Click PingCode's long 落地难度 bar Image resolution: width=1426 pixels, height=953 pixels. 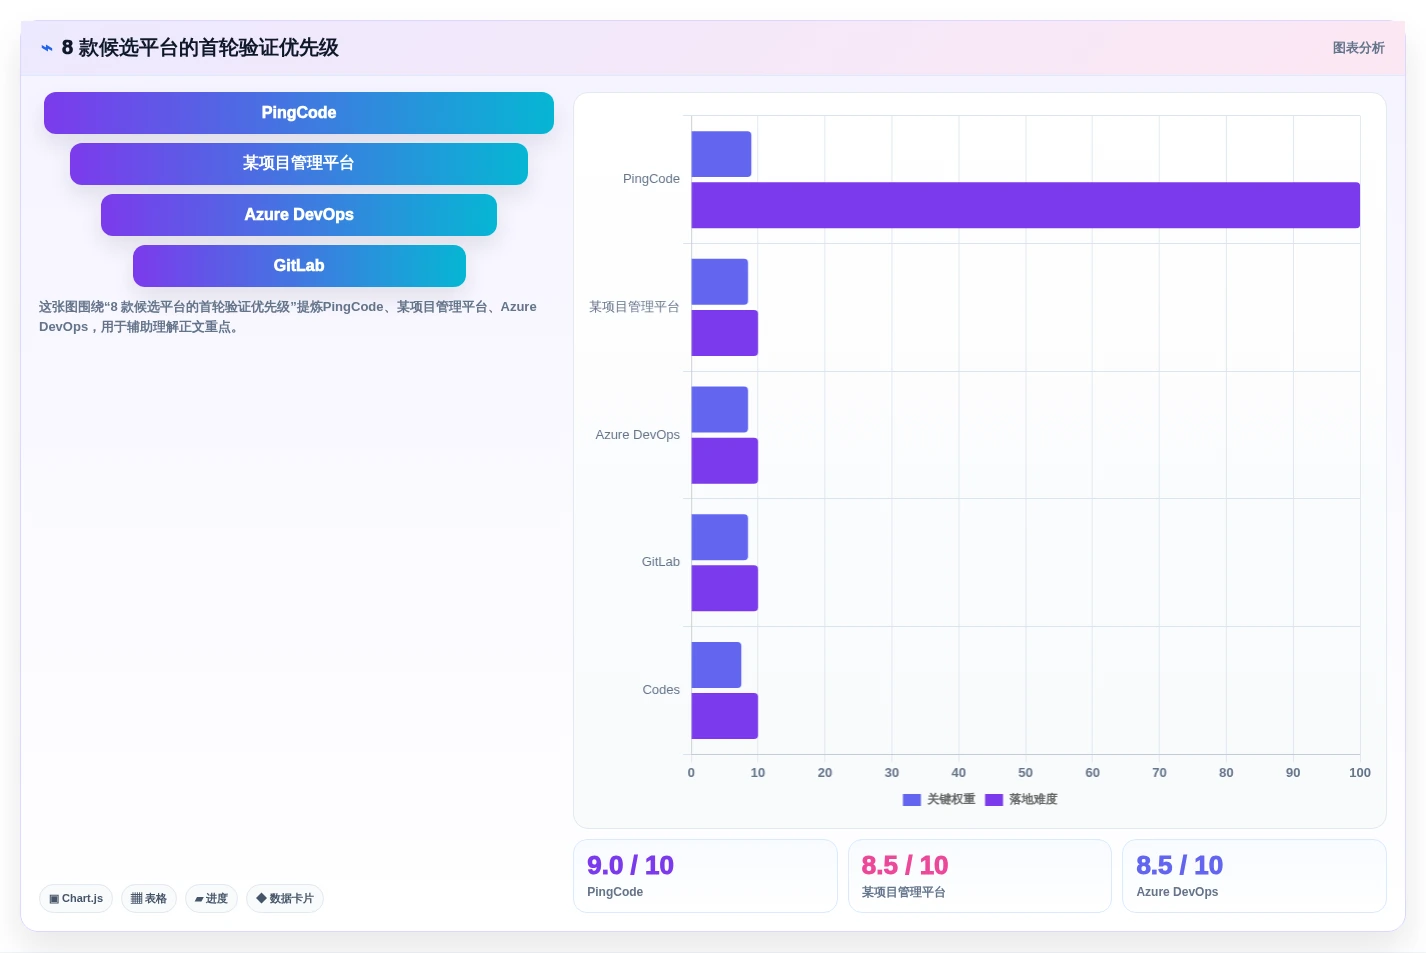[1025, 205]
